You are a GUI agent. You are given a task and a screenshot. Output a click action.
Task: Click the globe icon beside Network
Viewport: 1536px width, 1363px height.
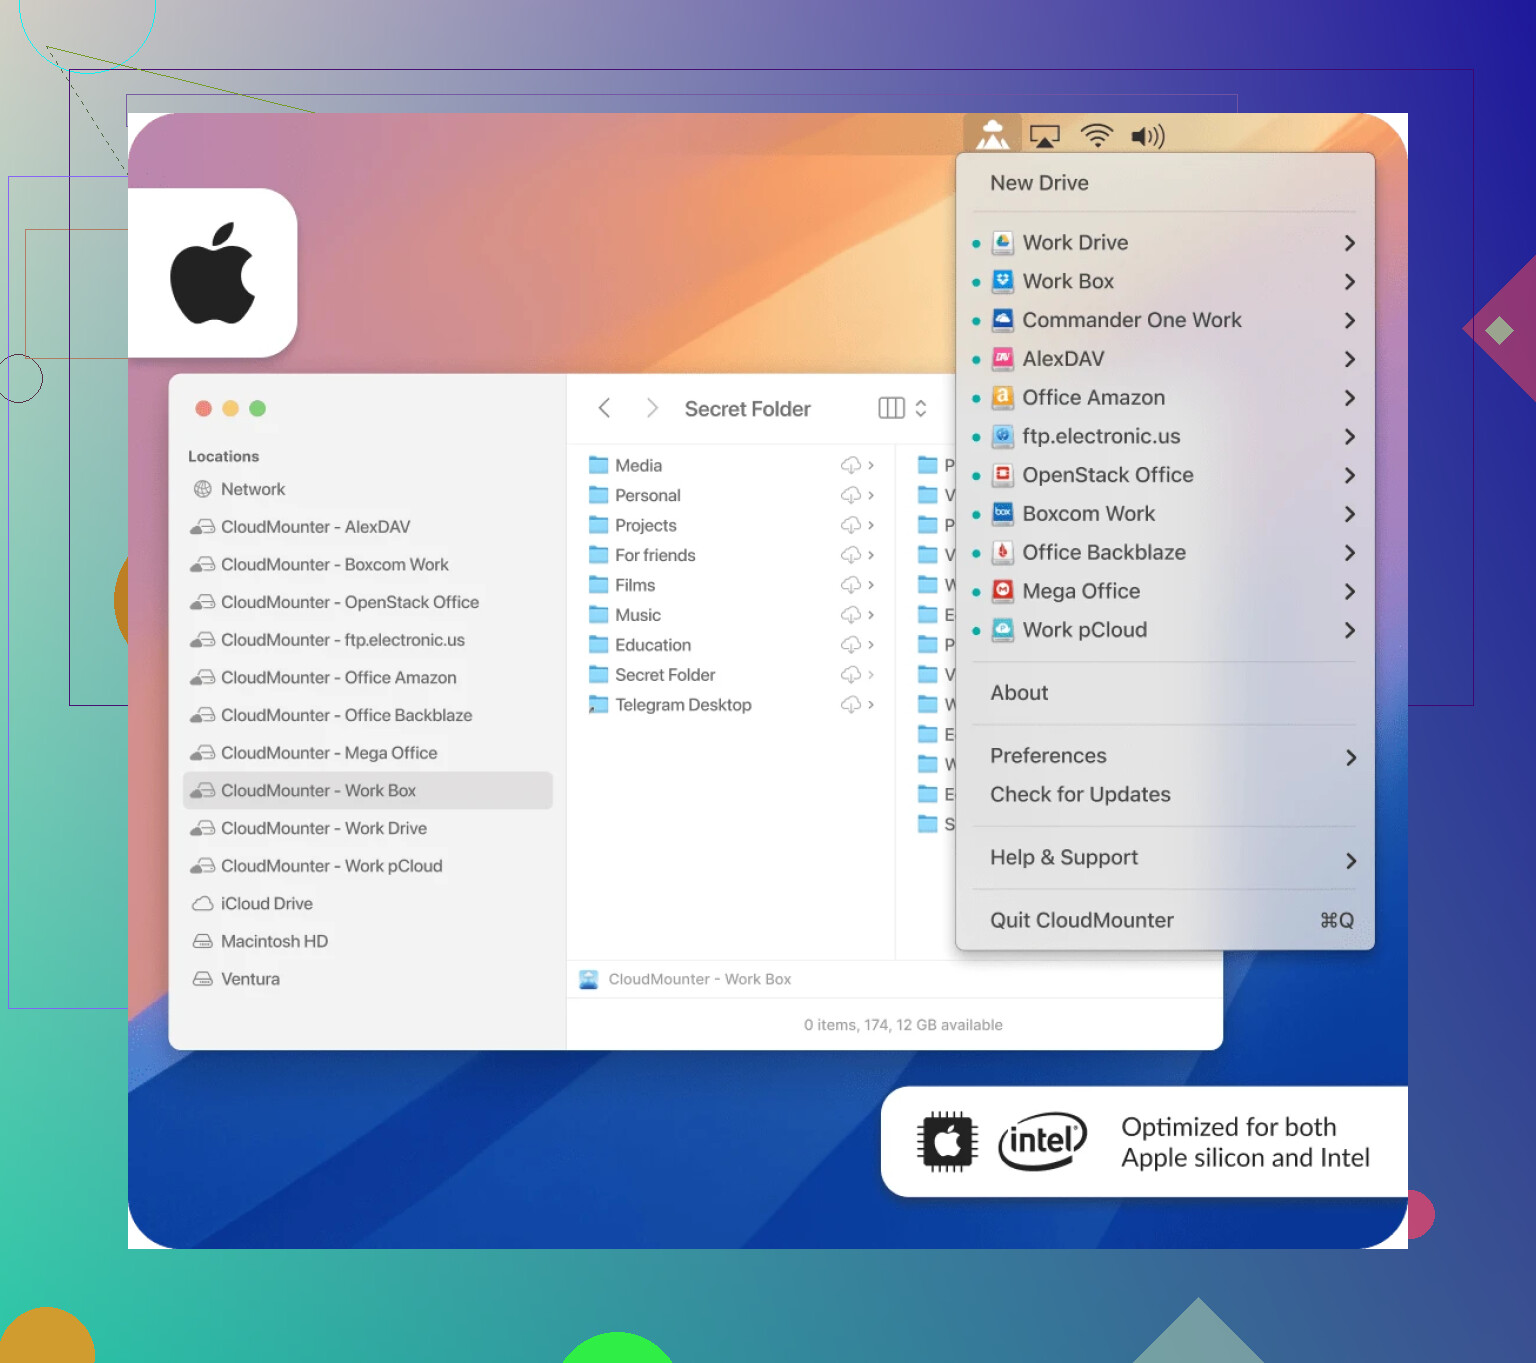[203, 489]
